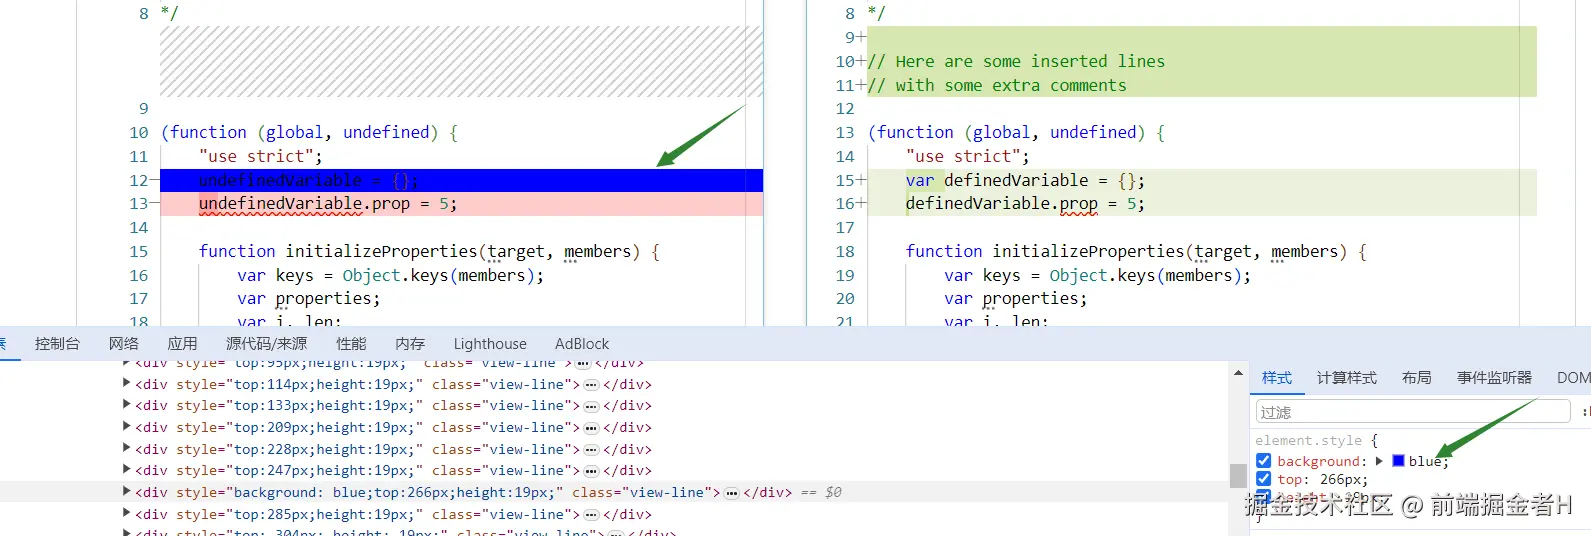The height and width of the screenshot is (536, 1591).
Task: Click the ellipsis badge in the background: blue div row
Action: [732, 493]
